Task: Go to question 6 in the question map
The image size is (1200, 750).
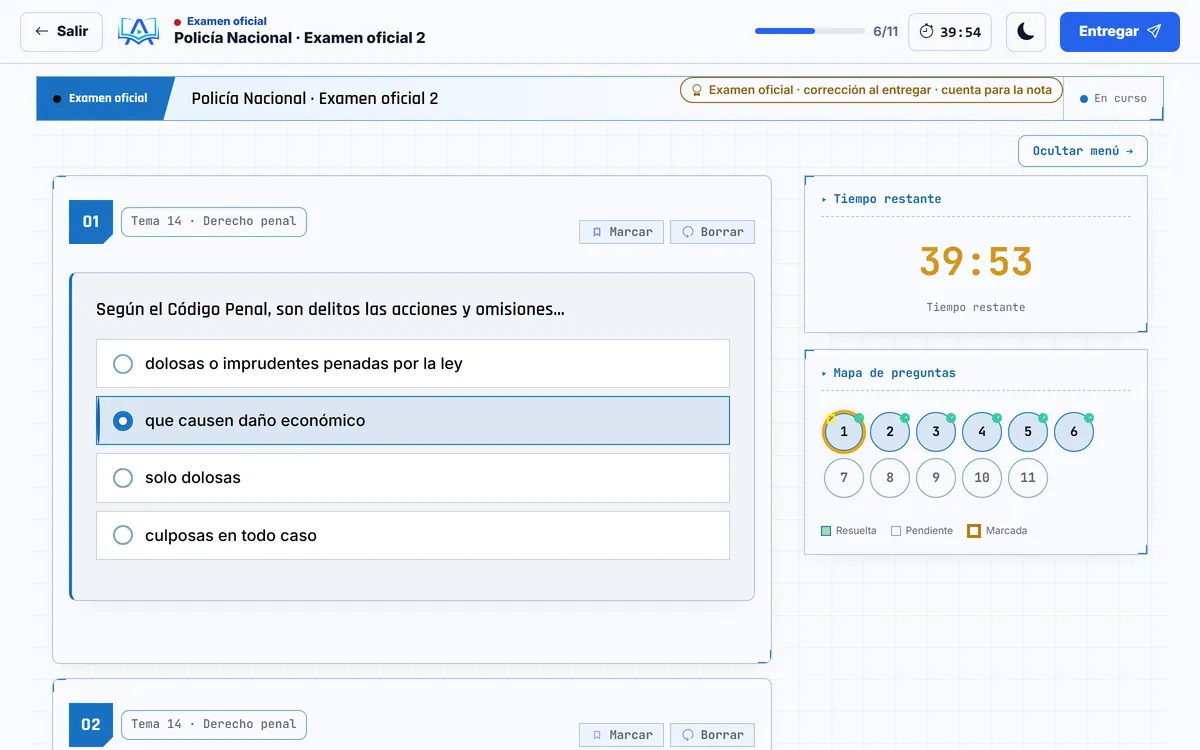Action: (1074, 432)
